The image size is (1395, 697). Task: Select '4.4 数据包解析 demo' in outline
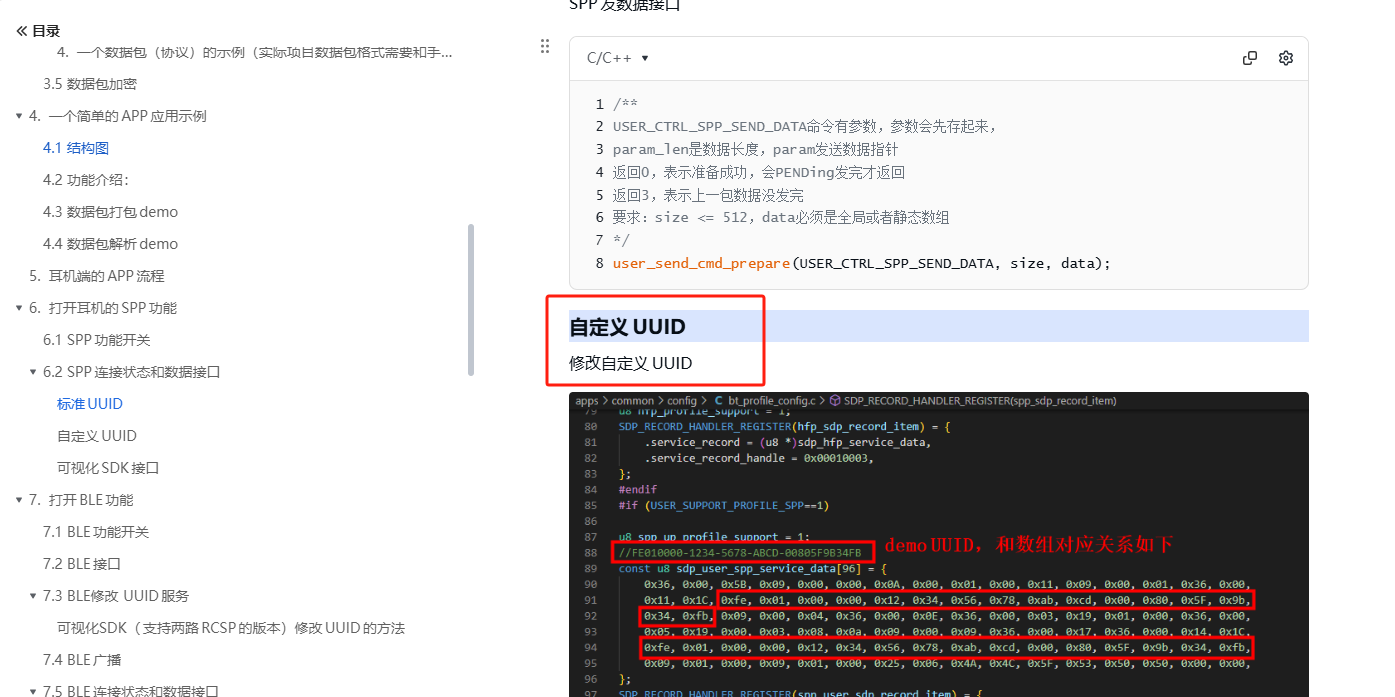point(110,244)
